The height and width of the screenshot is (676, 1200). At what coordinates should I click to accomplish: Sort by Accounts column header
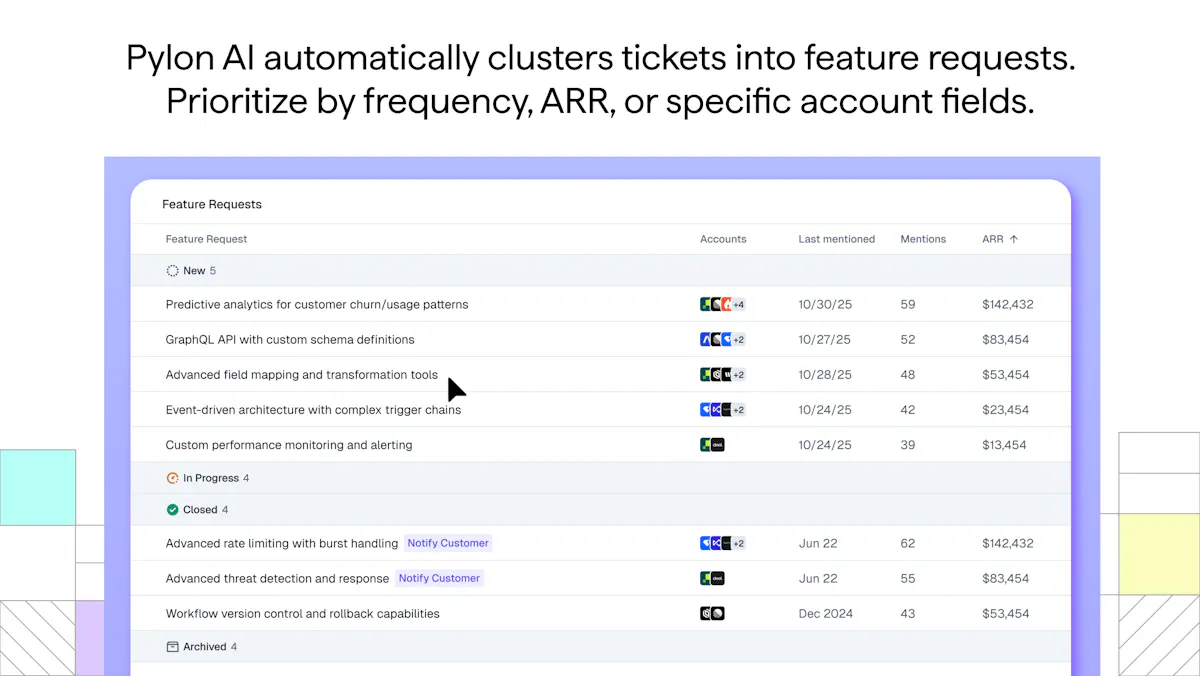tap(723, 239)
